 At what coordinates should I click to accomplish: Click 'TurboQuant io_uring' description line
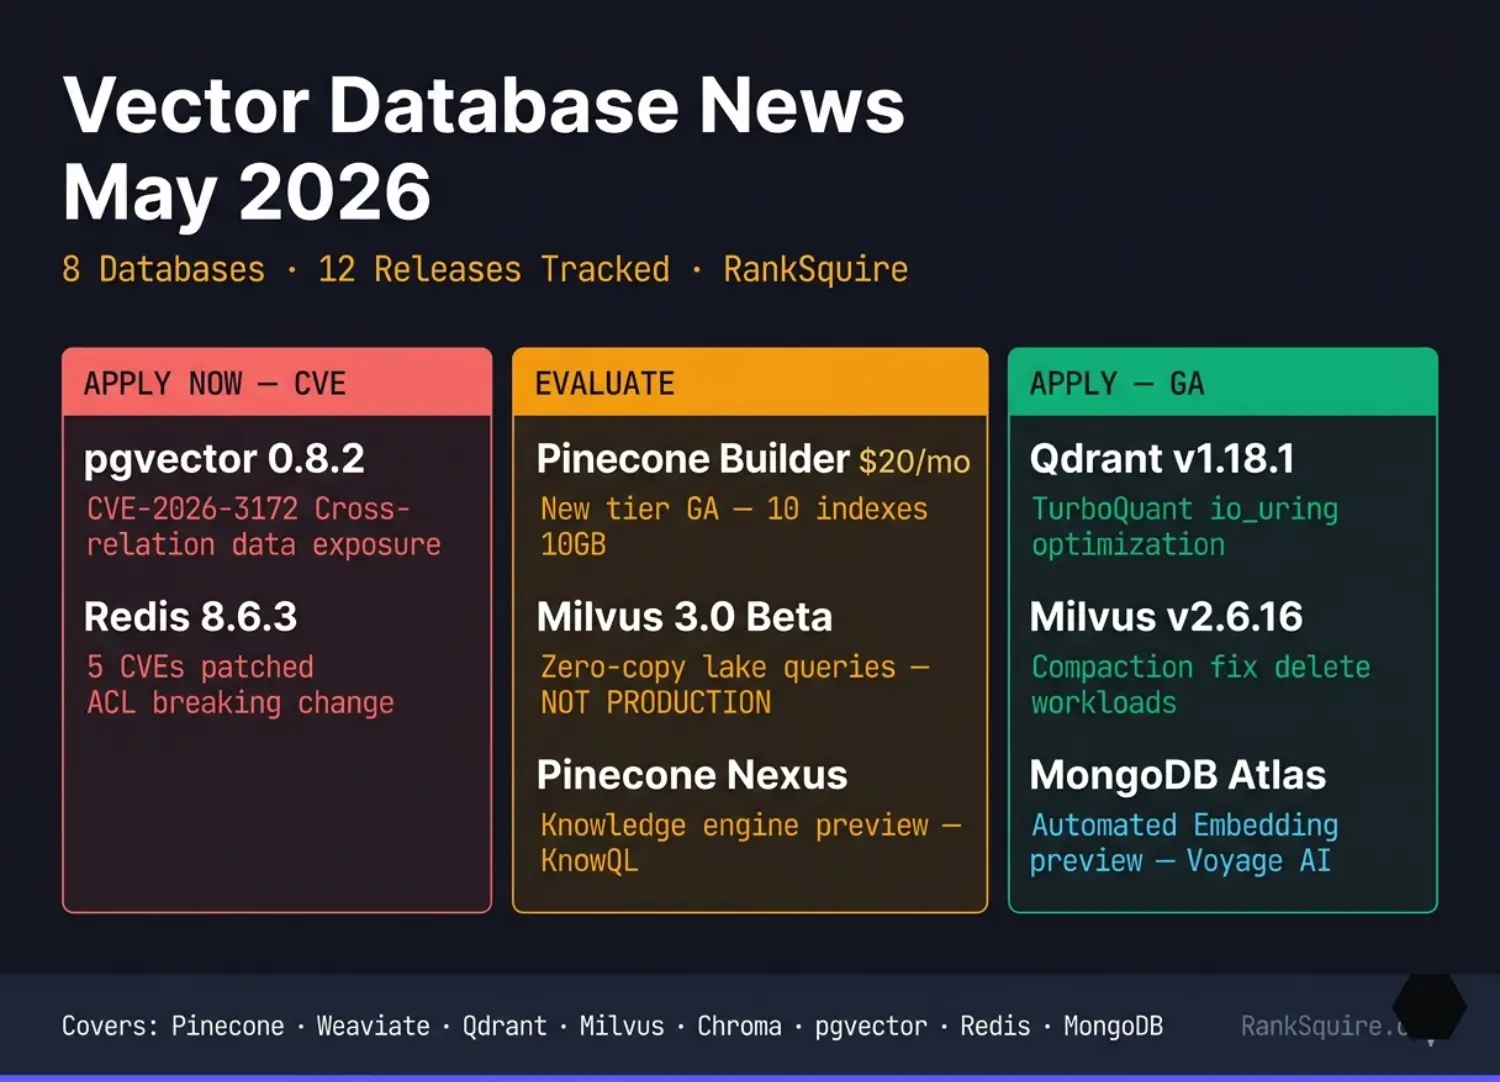(1185, 509)
